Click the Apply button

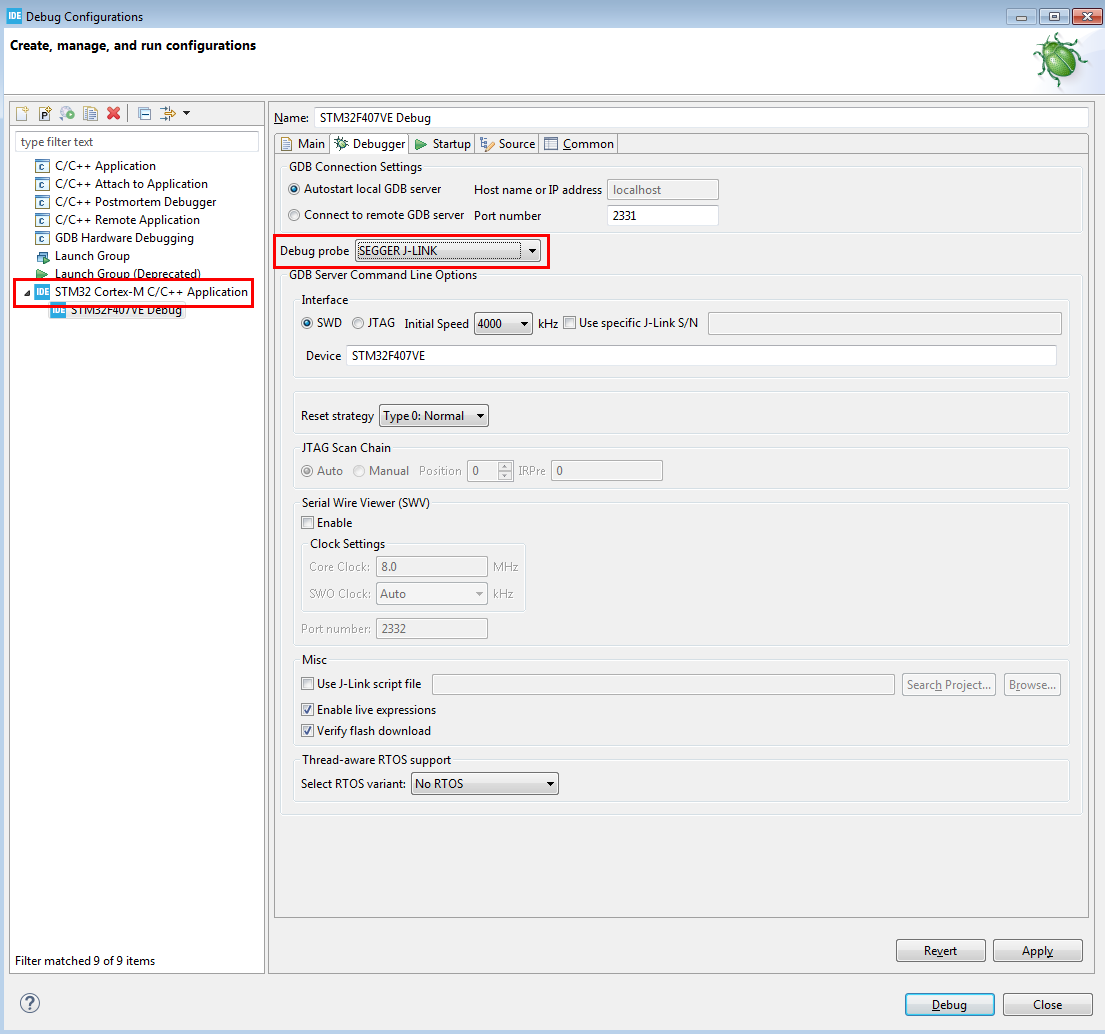point(1037,951)
